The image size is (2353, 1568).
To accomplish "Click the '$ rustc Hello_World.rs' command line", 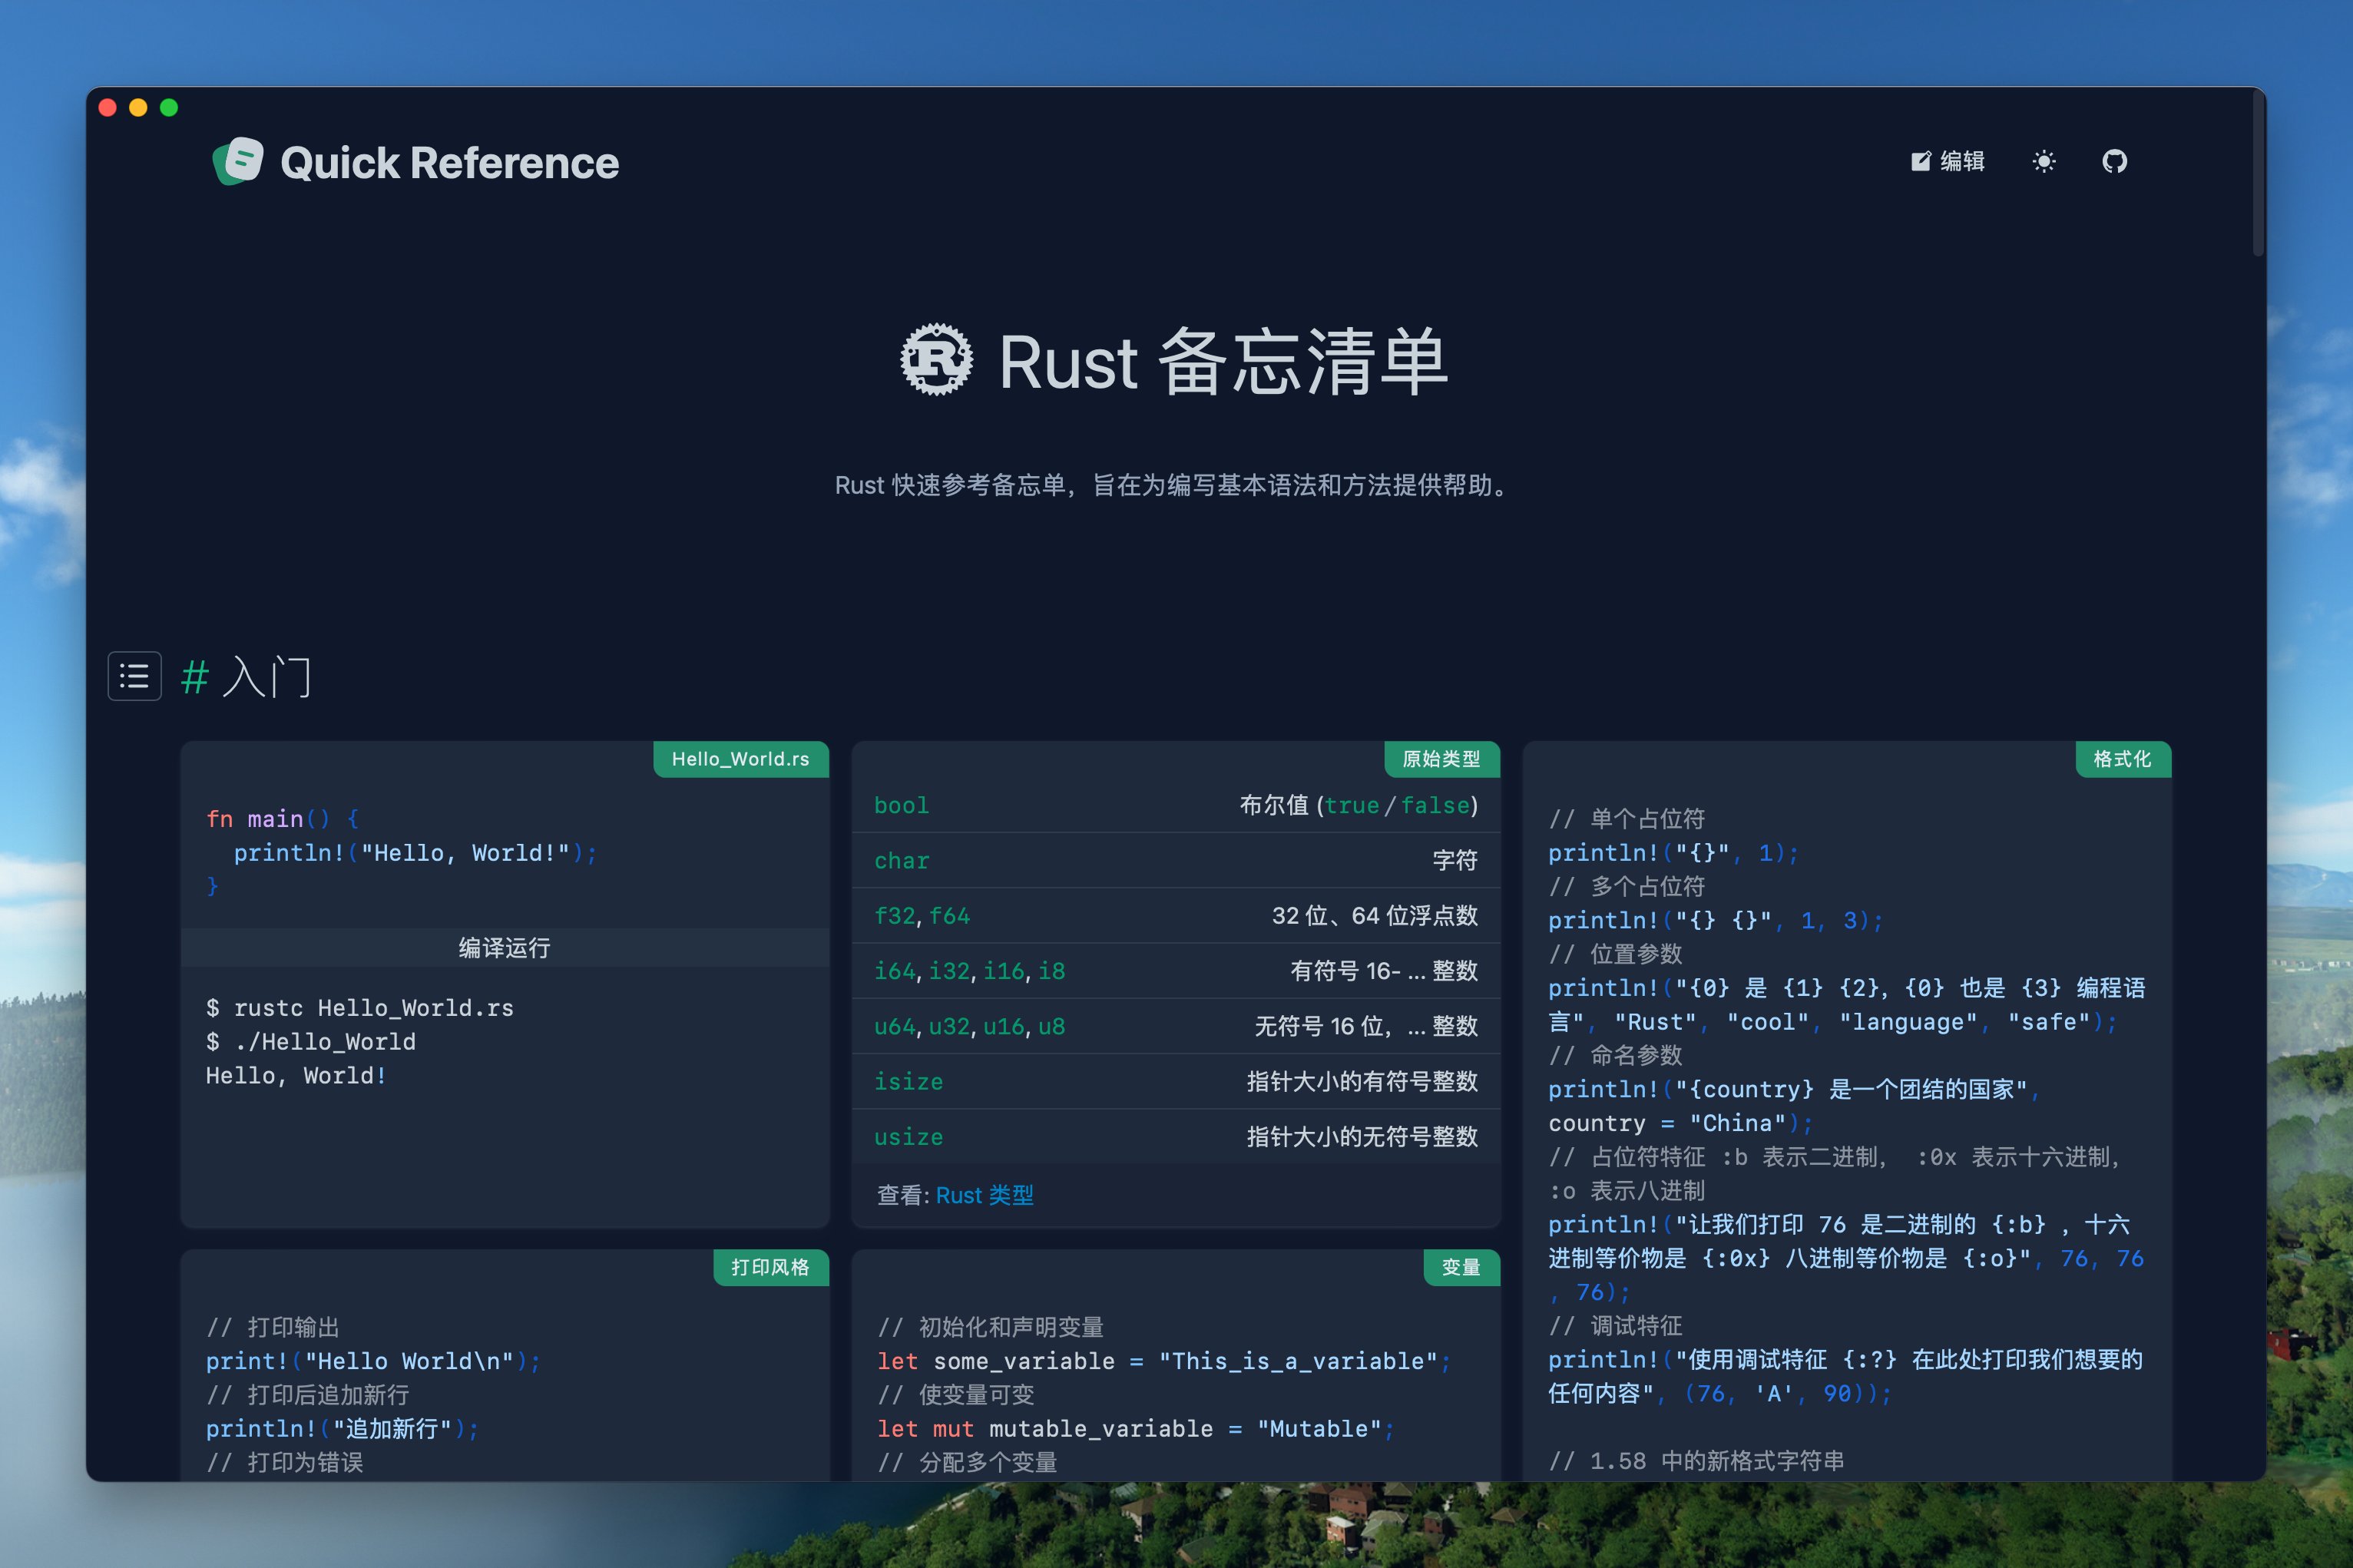I will [x=360, y=1008].
